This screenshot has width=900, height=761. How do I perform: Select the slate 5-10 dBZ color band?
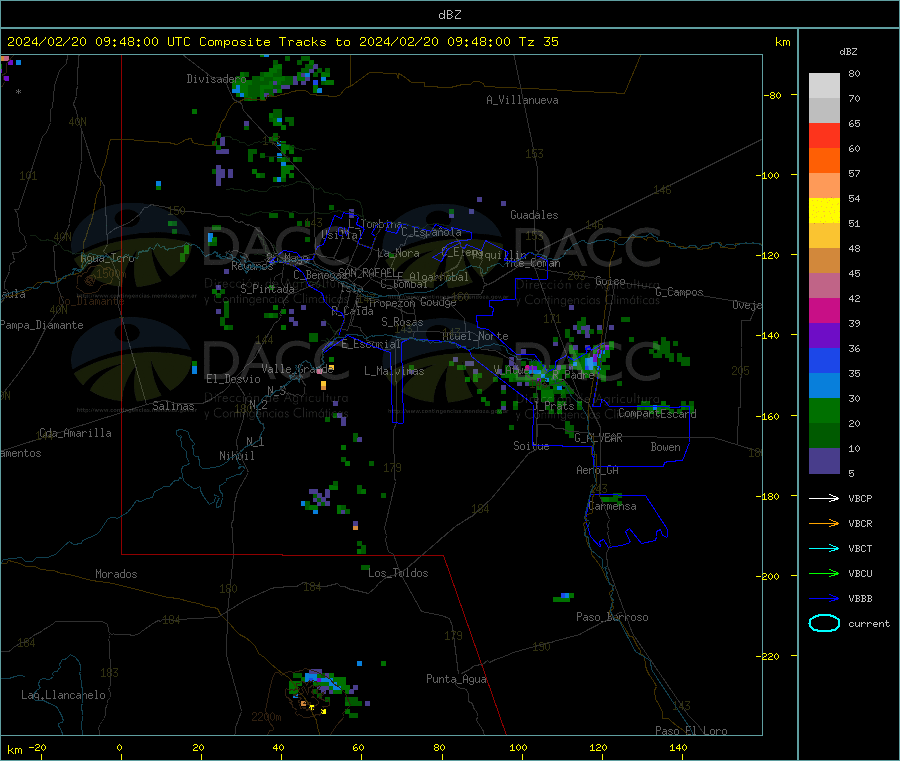point(824,461)
